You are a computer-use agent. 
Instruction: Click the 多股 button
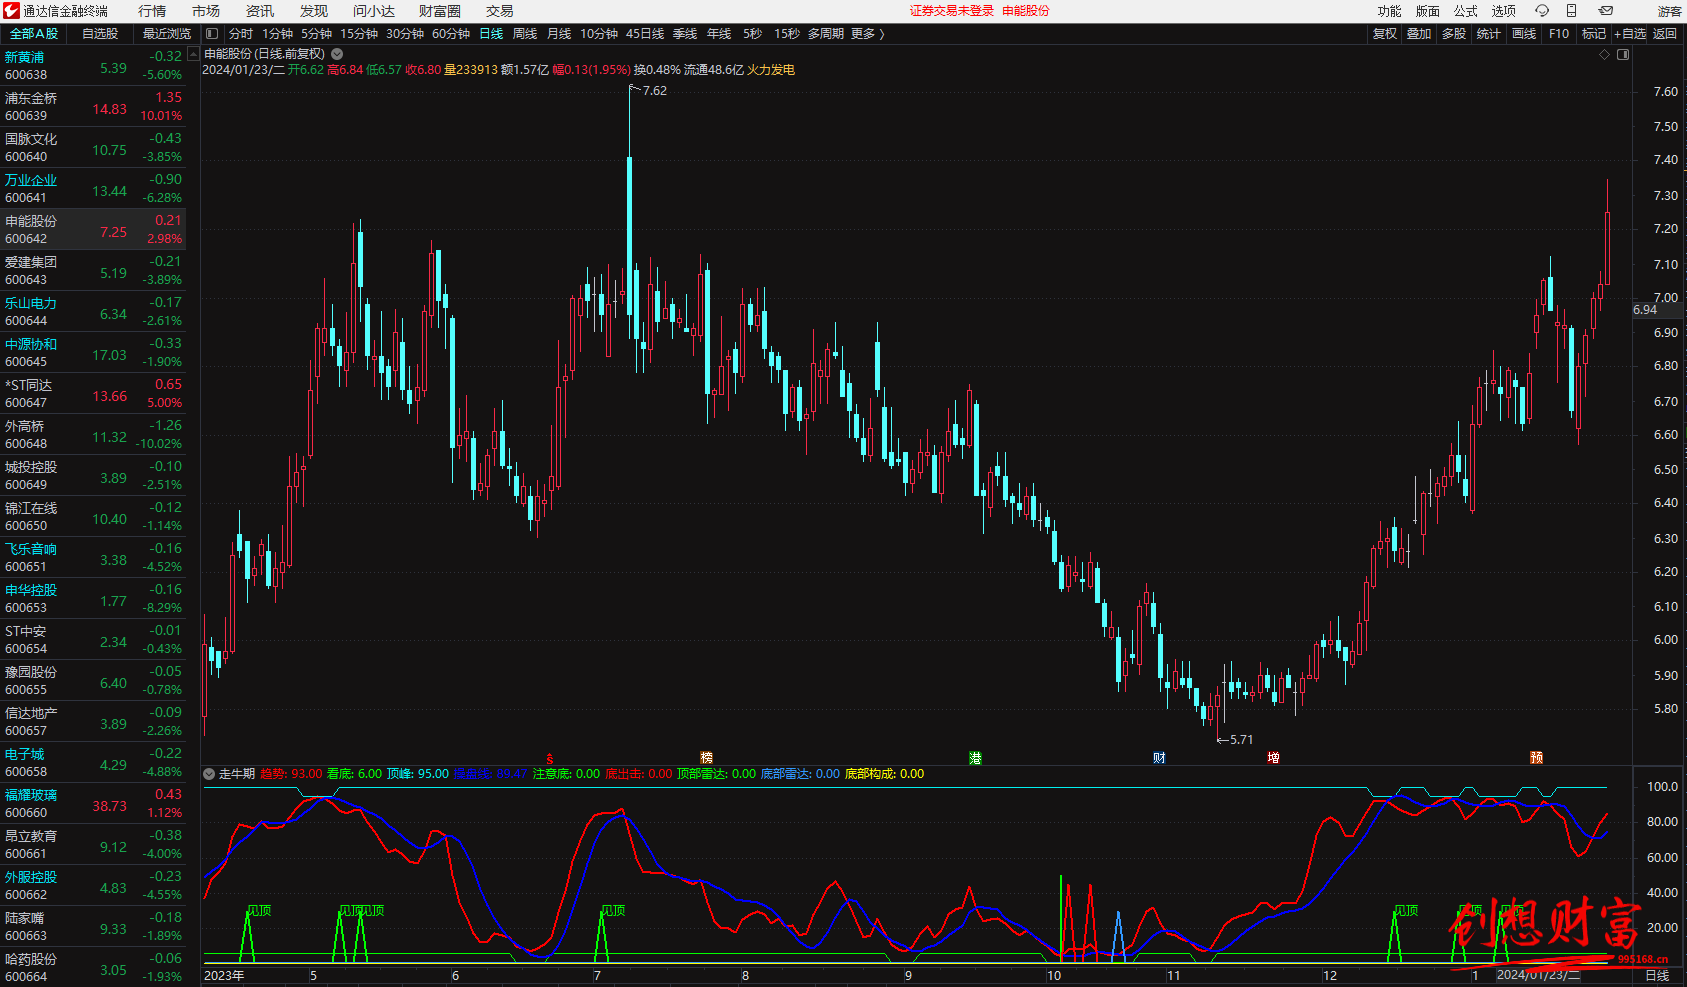1454,34
